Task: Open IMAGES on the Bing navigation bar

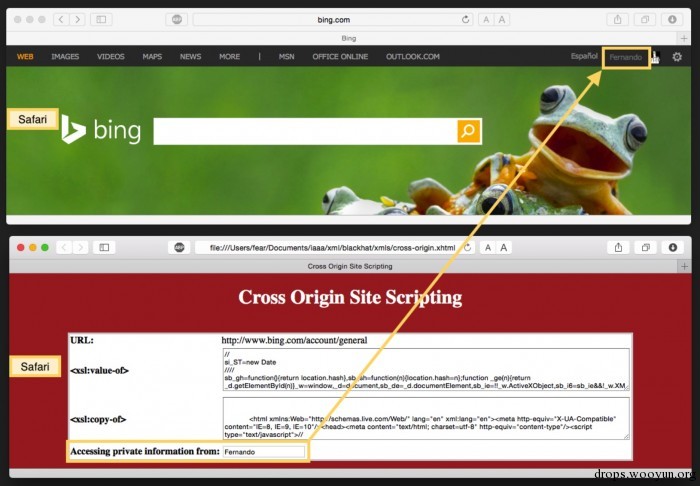Action: (x=65, y=57)
